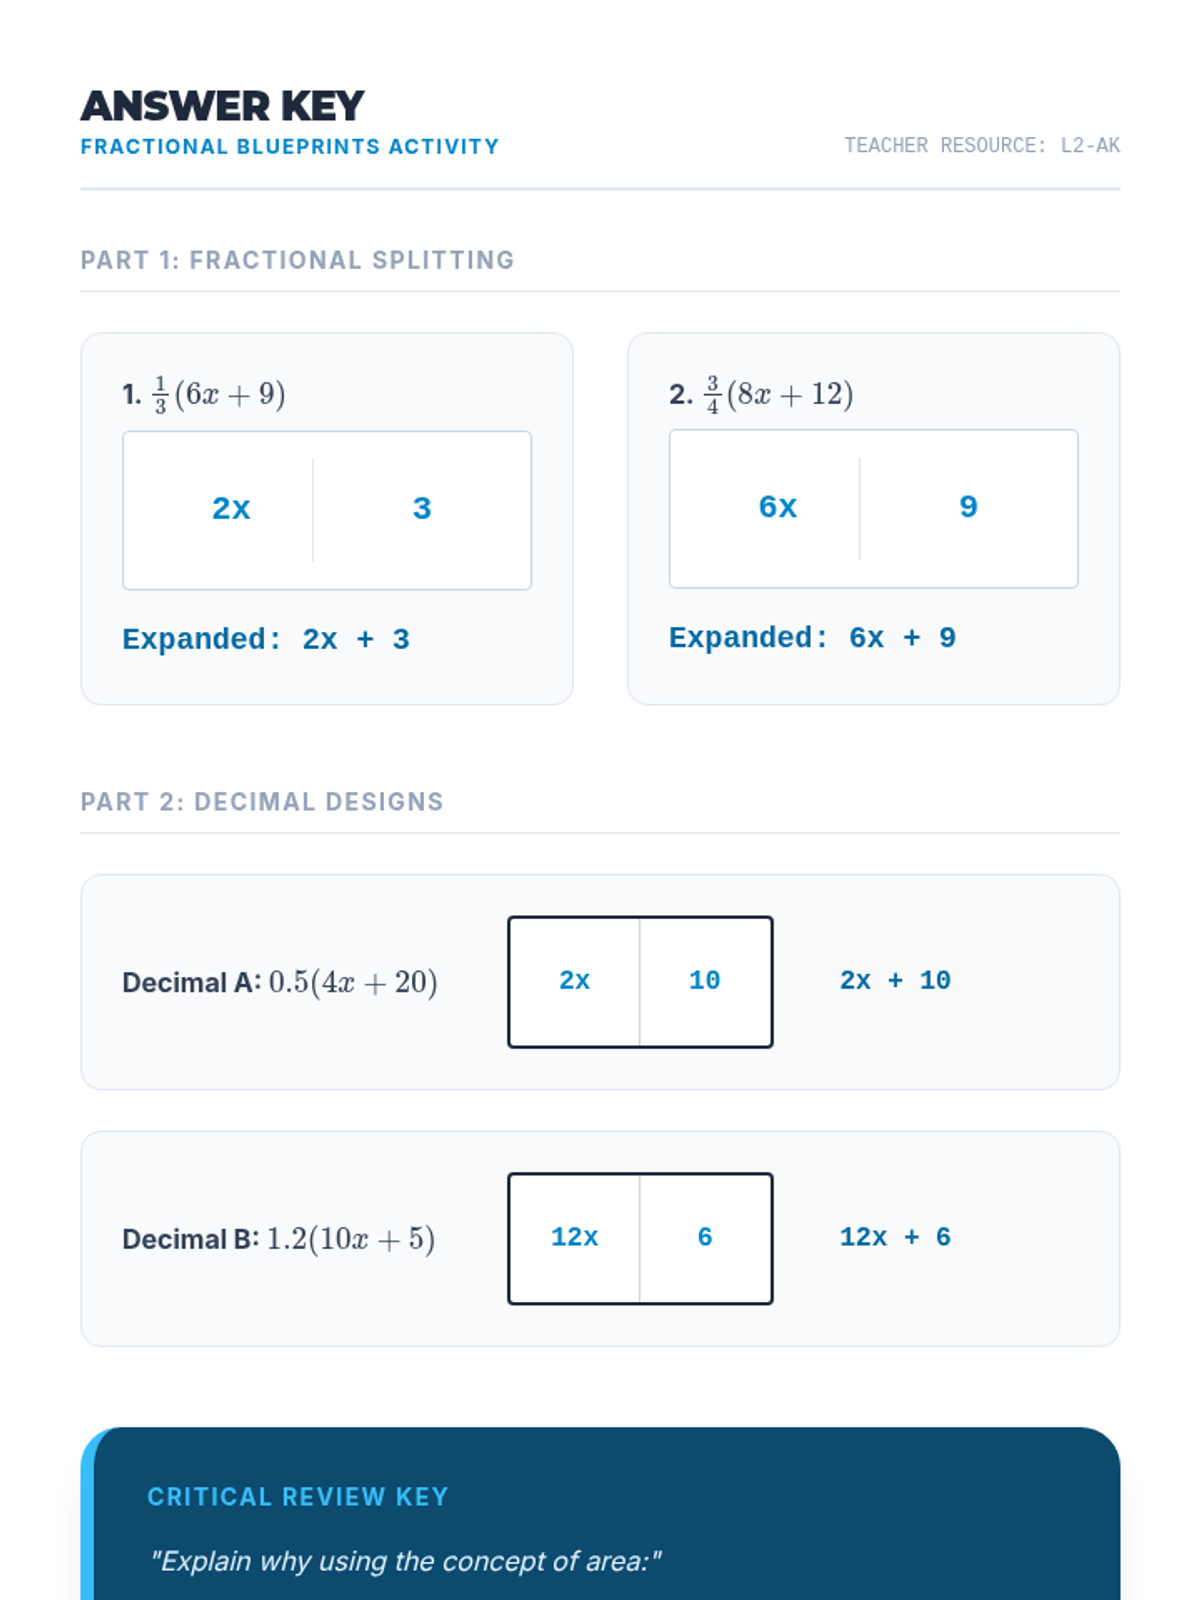This screenshot has width=1200, height=1600.
Task: Select the 6x cell in problem 2 diagram
Action: tap(777, 507)
